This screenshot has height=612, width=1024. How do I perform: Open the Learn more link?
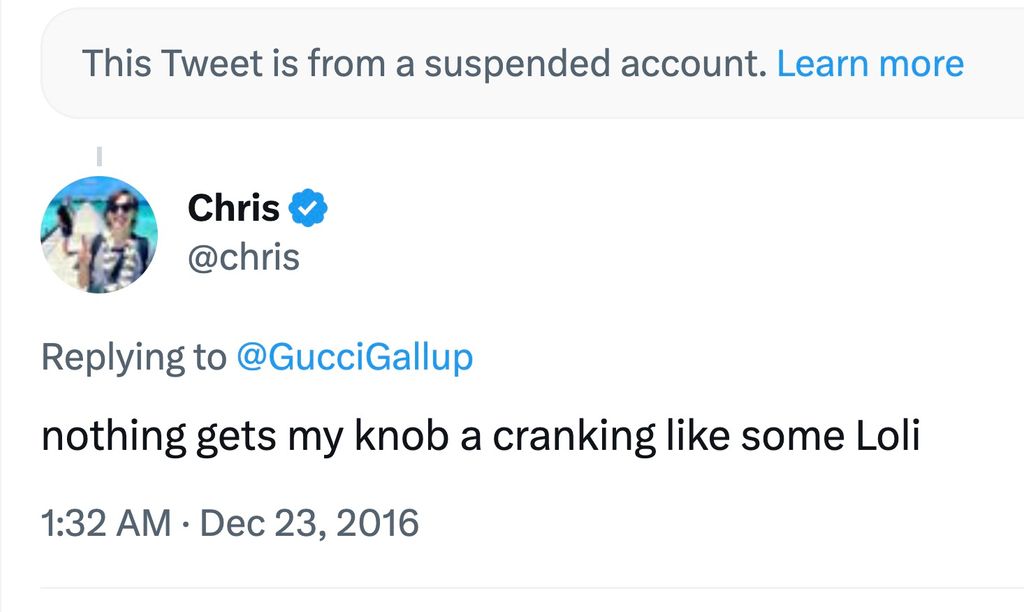[870, 65]
